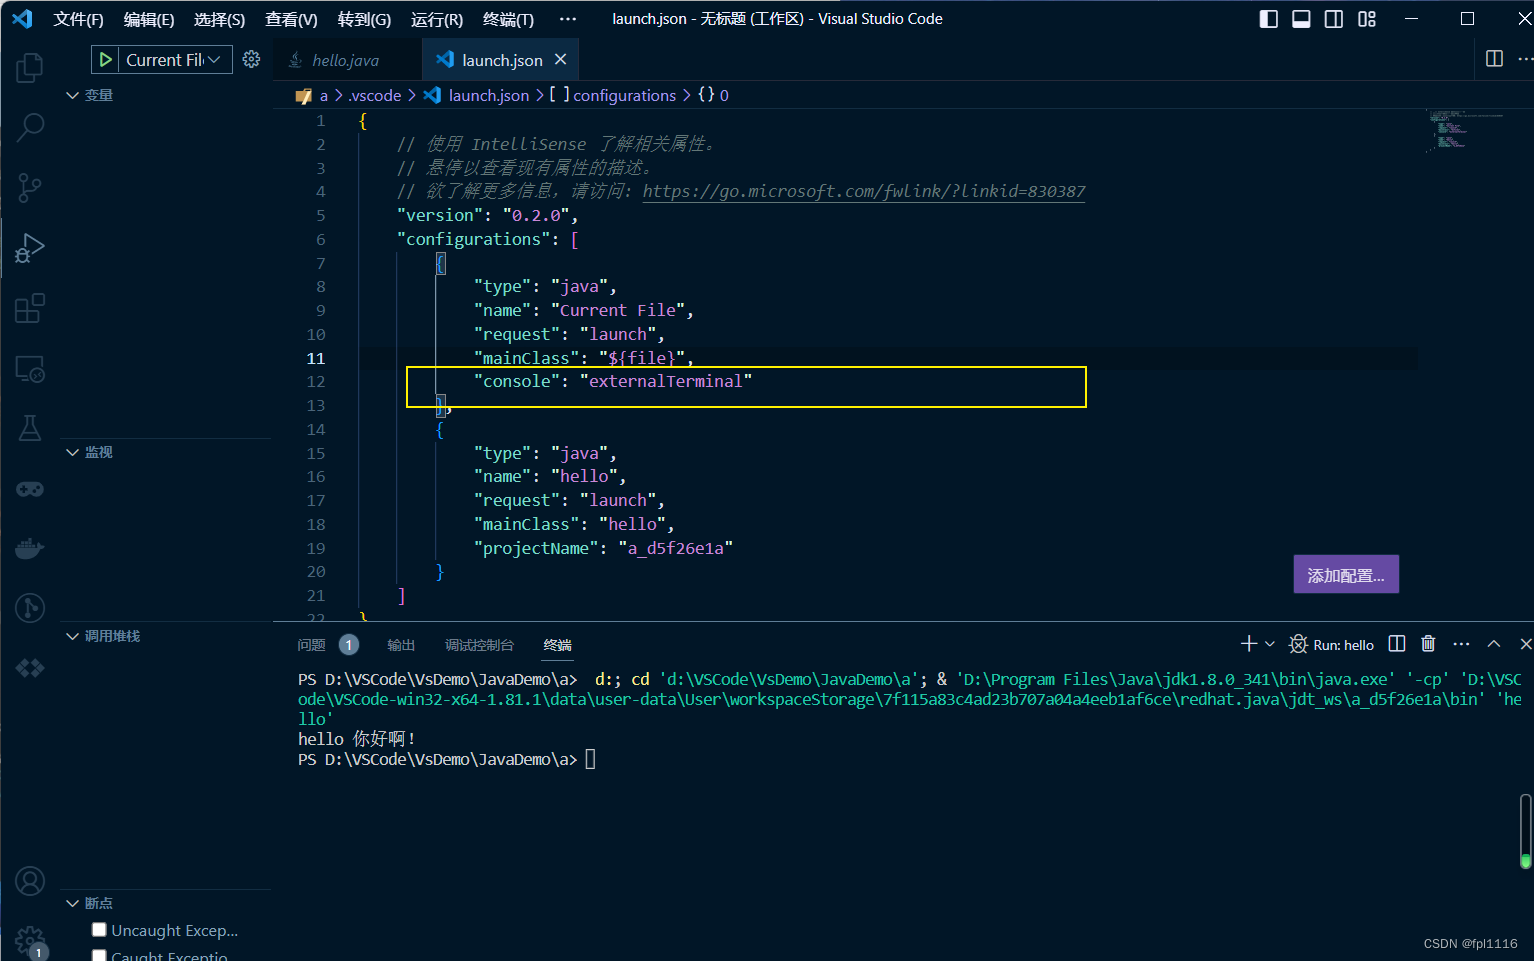Image resolution: width=1534 pixels, height=961 pixels.
Task: Check the Caught Exceptions breakpoint option
Action: coord(99,955)
